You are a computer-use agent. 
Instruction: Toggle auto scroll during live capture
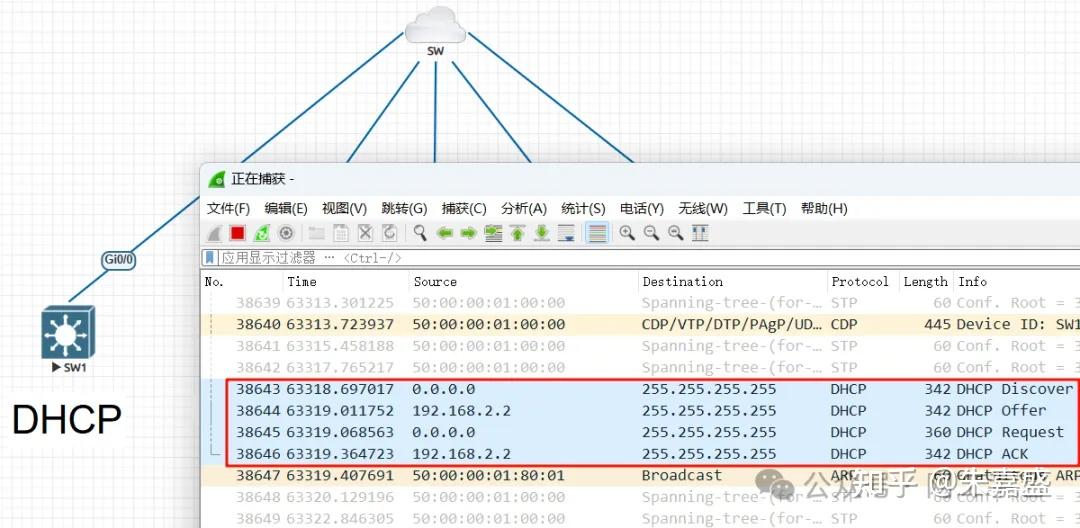[x=566, y=233]
